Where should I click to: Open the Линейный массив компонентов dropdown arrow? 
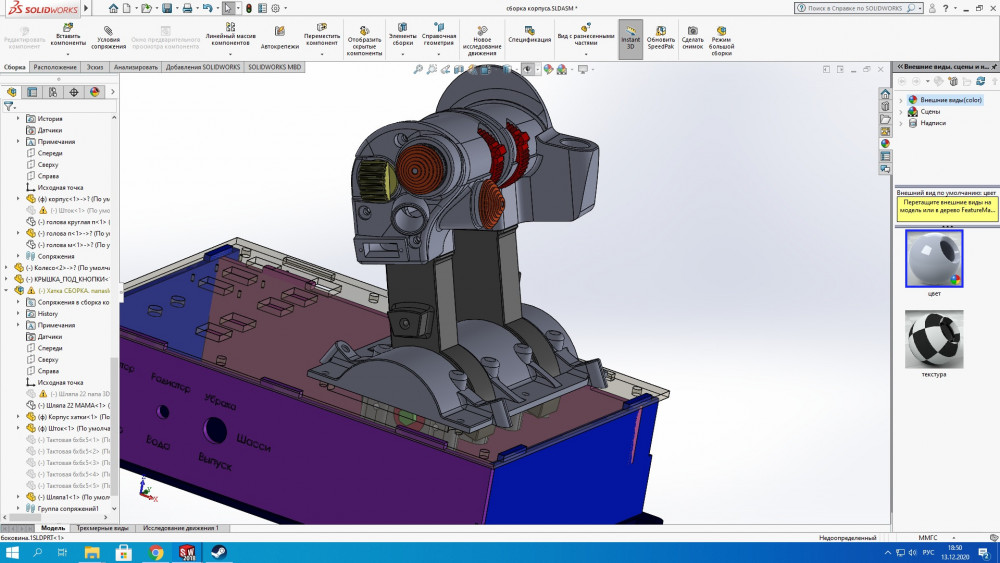point(228,53)
